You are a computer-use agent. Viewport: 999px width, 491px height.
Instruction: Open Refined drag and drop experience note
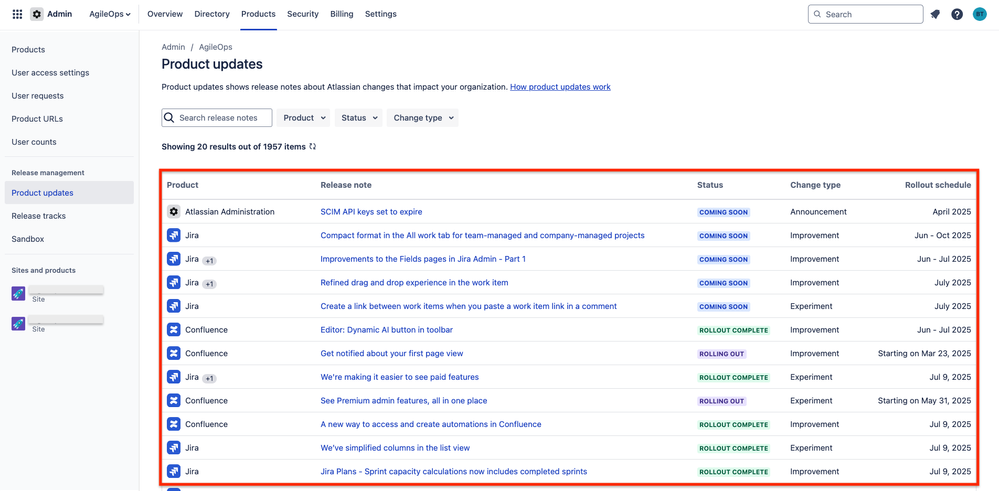click(414, 283)
